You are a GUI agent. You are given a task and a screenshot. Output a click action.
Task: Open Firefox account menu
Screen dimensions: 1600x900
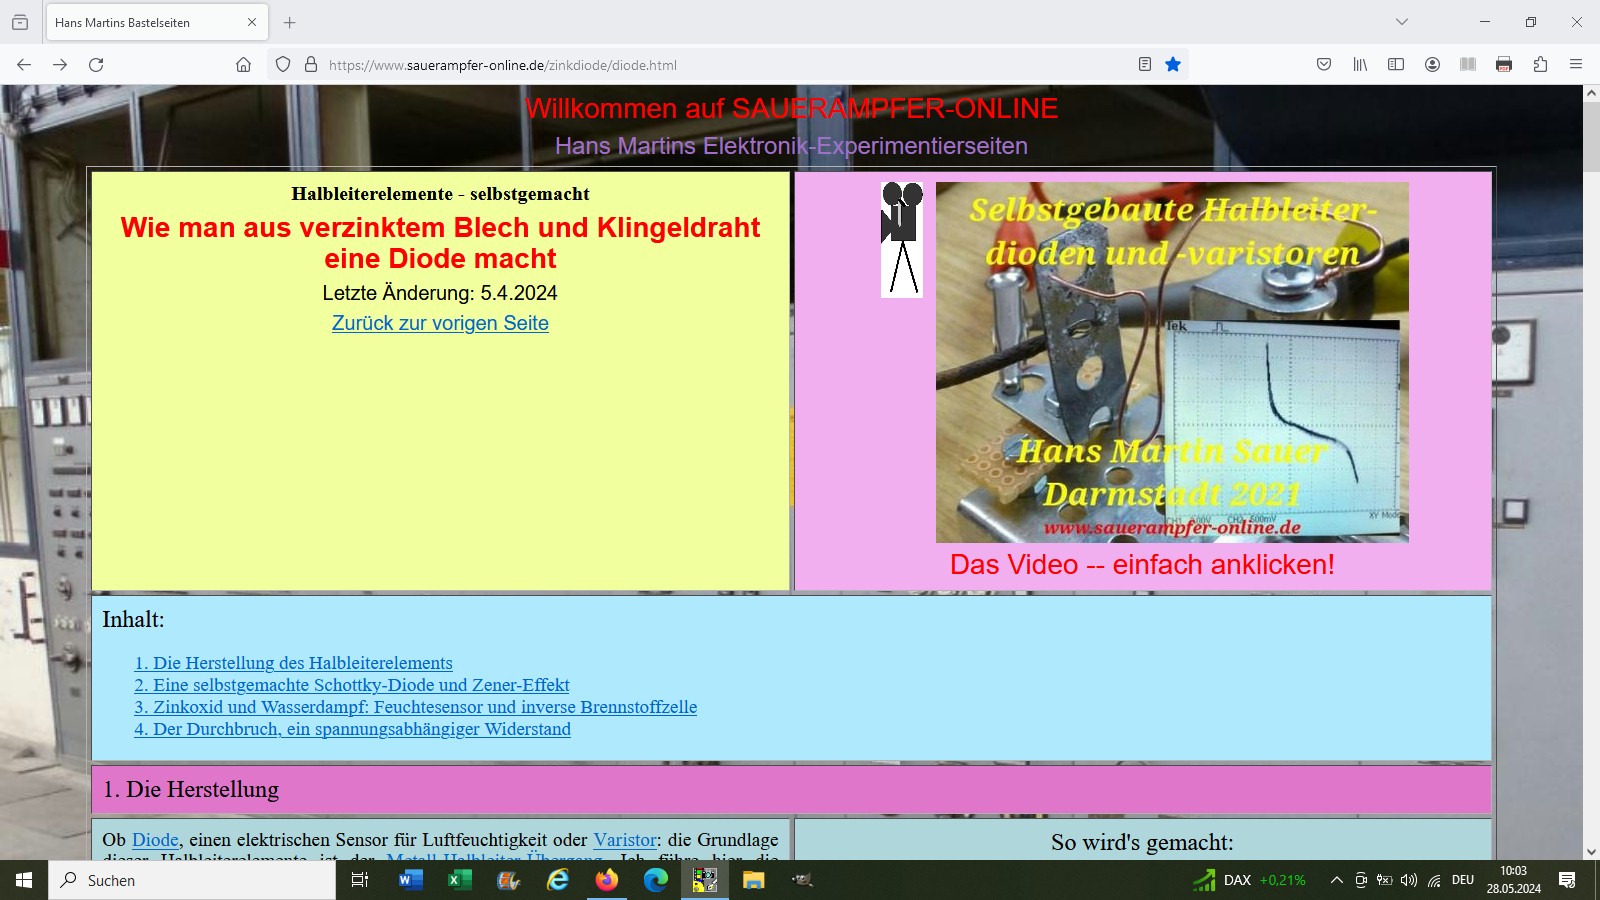[x=1432, y=64]
